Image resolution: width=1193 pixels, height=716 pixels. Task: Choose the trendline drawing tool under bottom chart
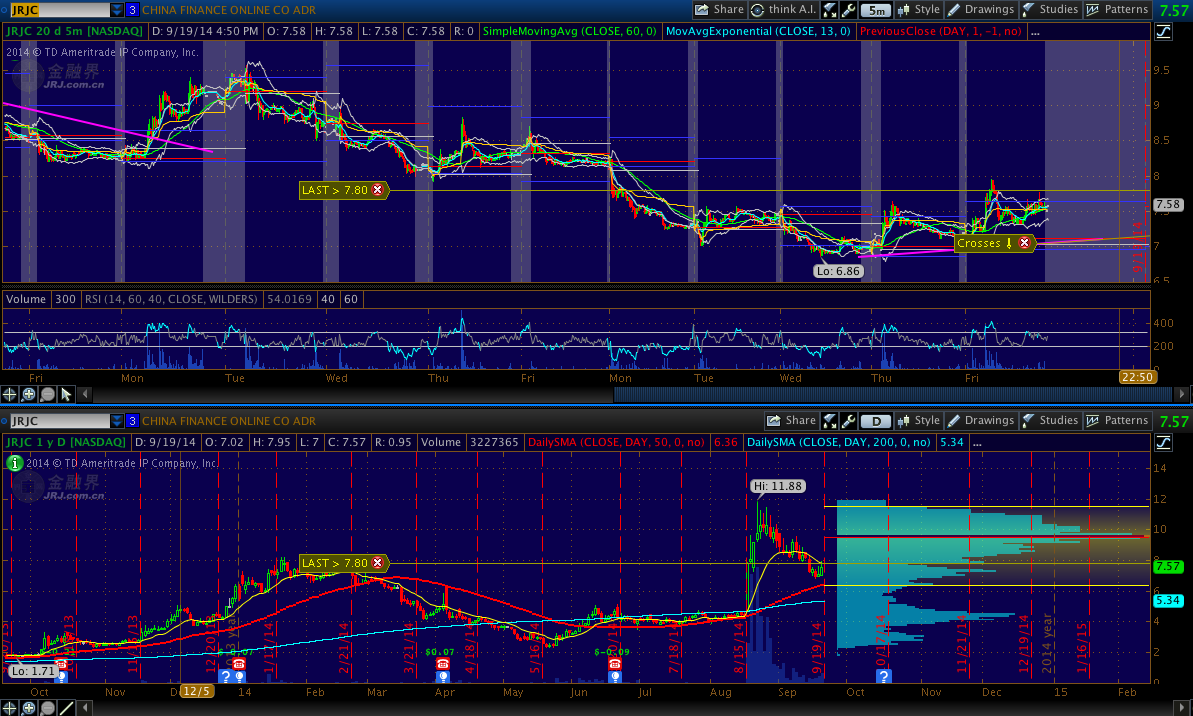click(x=66, y=708)
